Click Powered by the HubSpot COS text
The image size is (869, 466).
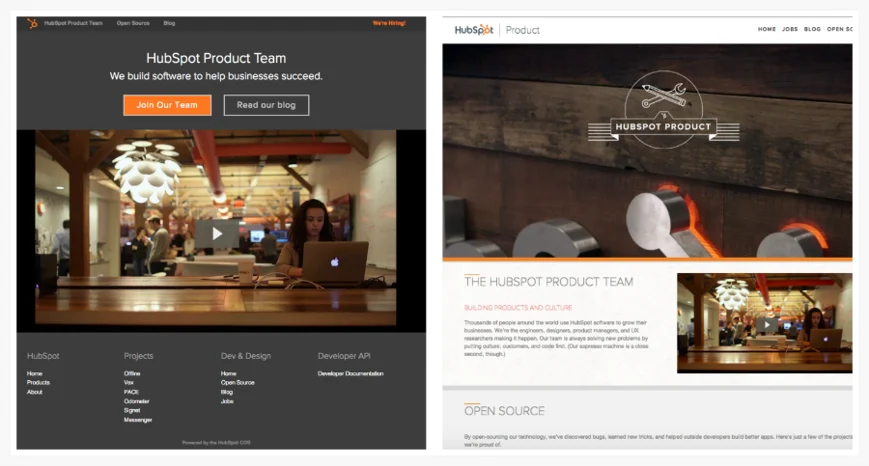[216, 443]
